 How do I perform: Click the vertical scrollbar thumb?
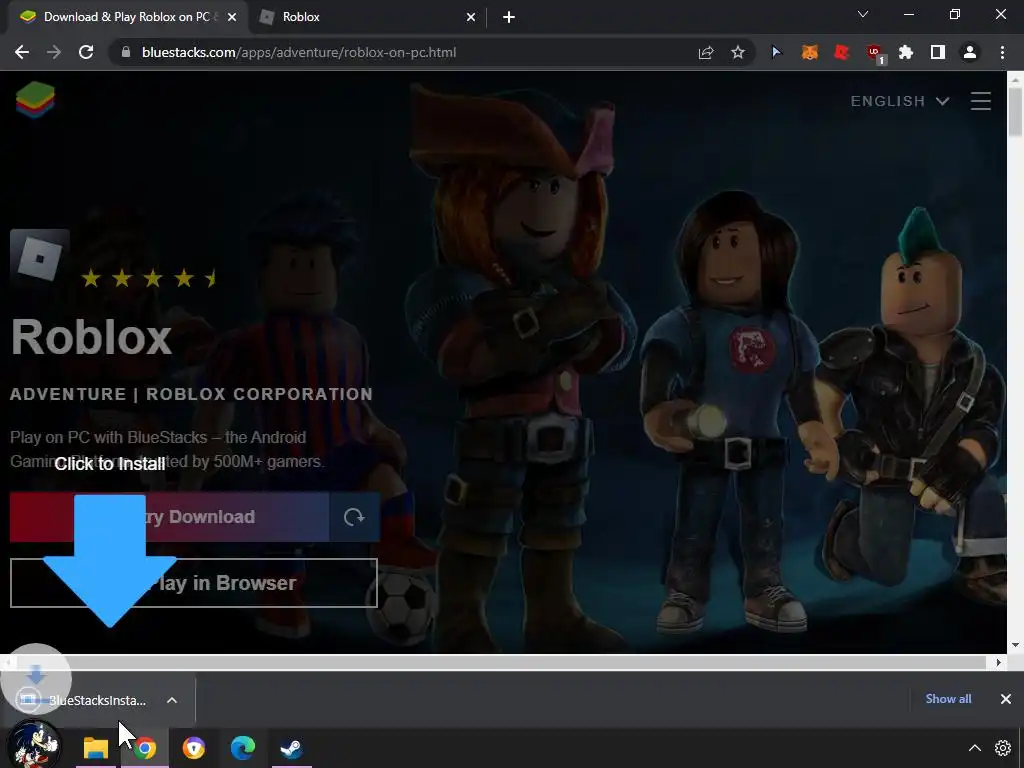[1015, 111]
